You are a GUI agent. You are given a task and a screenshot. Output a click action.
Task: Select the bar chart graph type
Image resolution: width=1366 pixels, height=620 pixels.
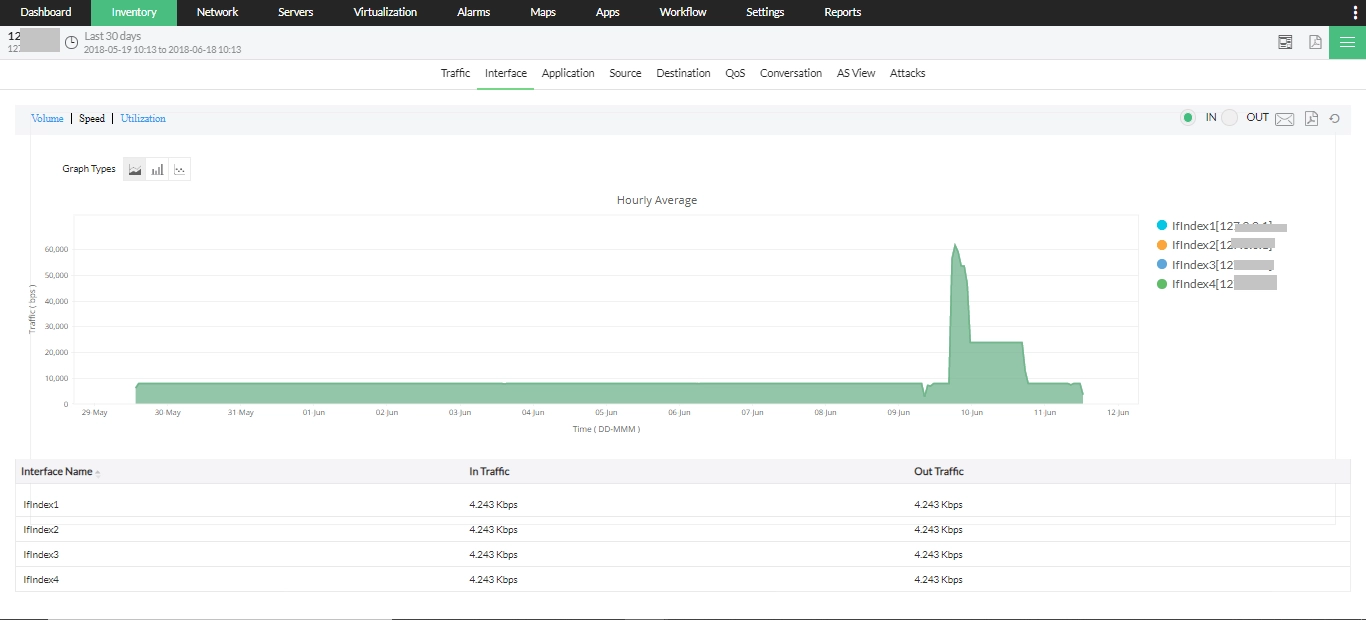point(157,169)
